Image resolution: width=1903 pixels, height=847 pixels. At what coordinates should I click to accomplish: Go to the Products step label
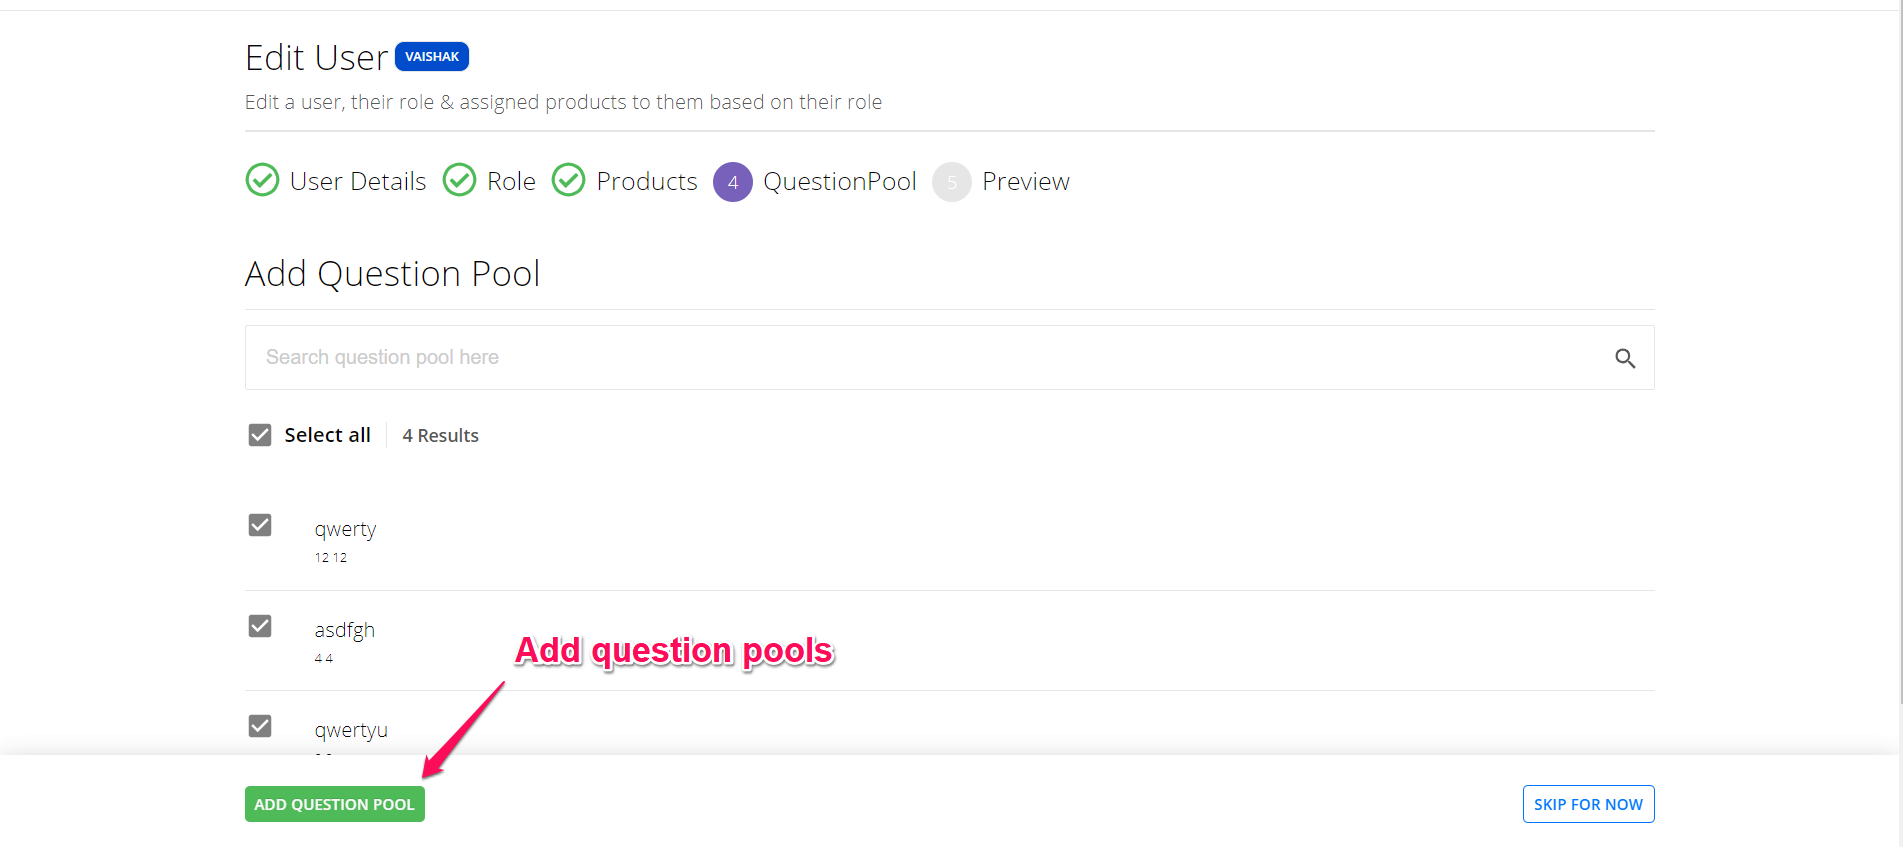(647, 181)
